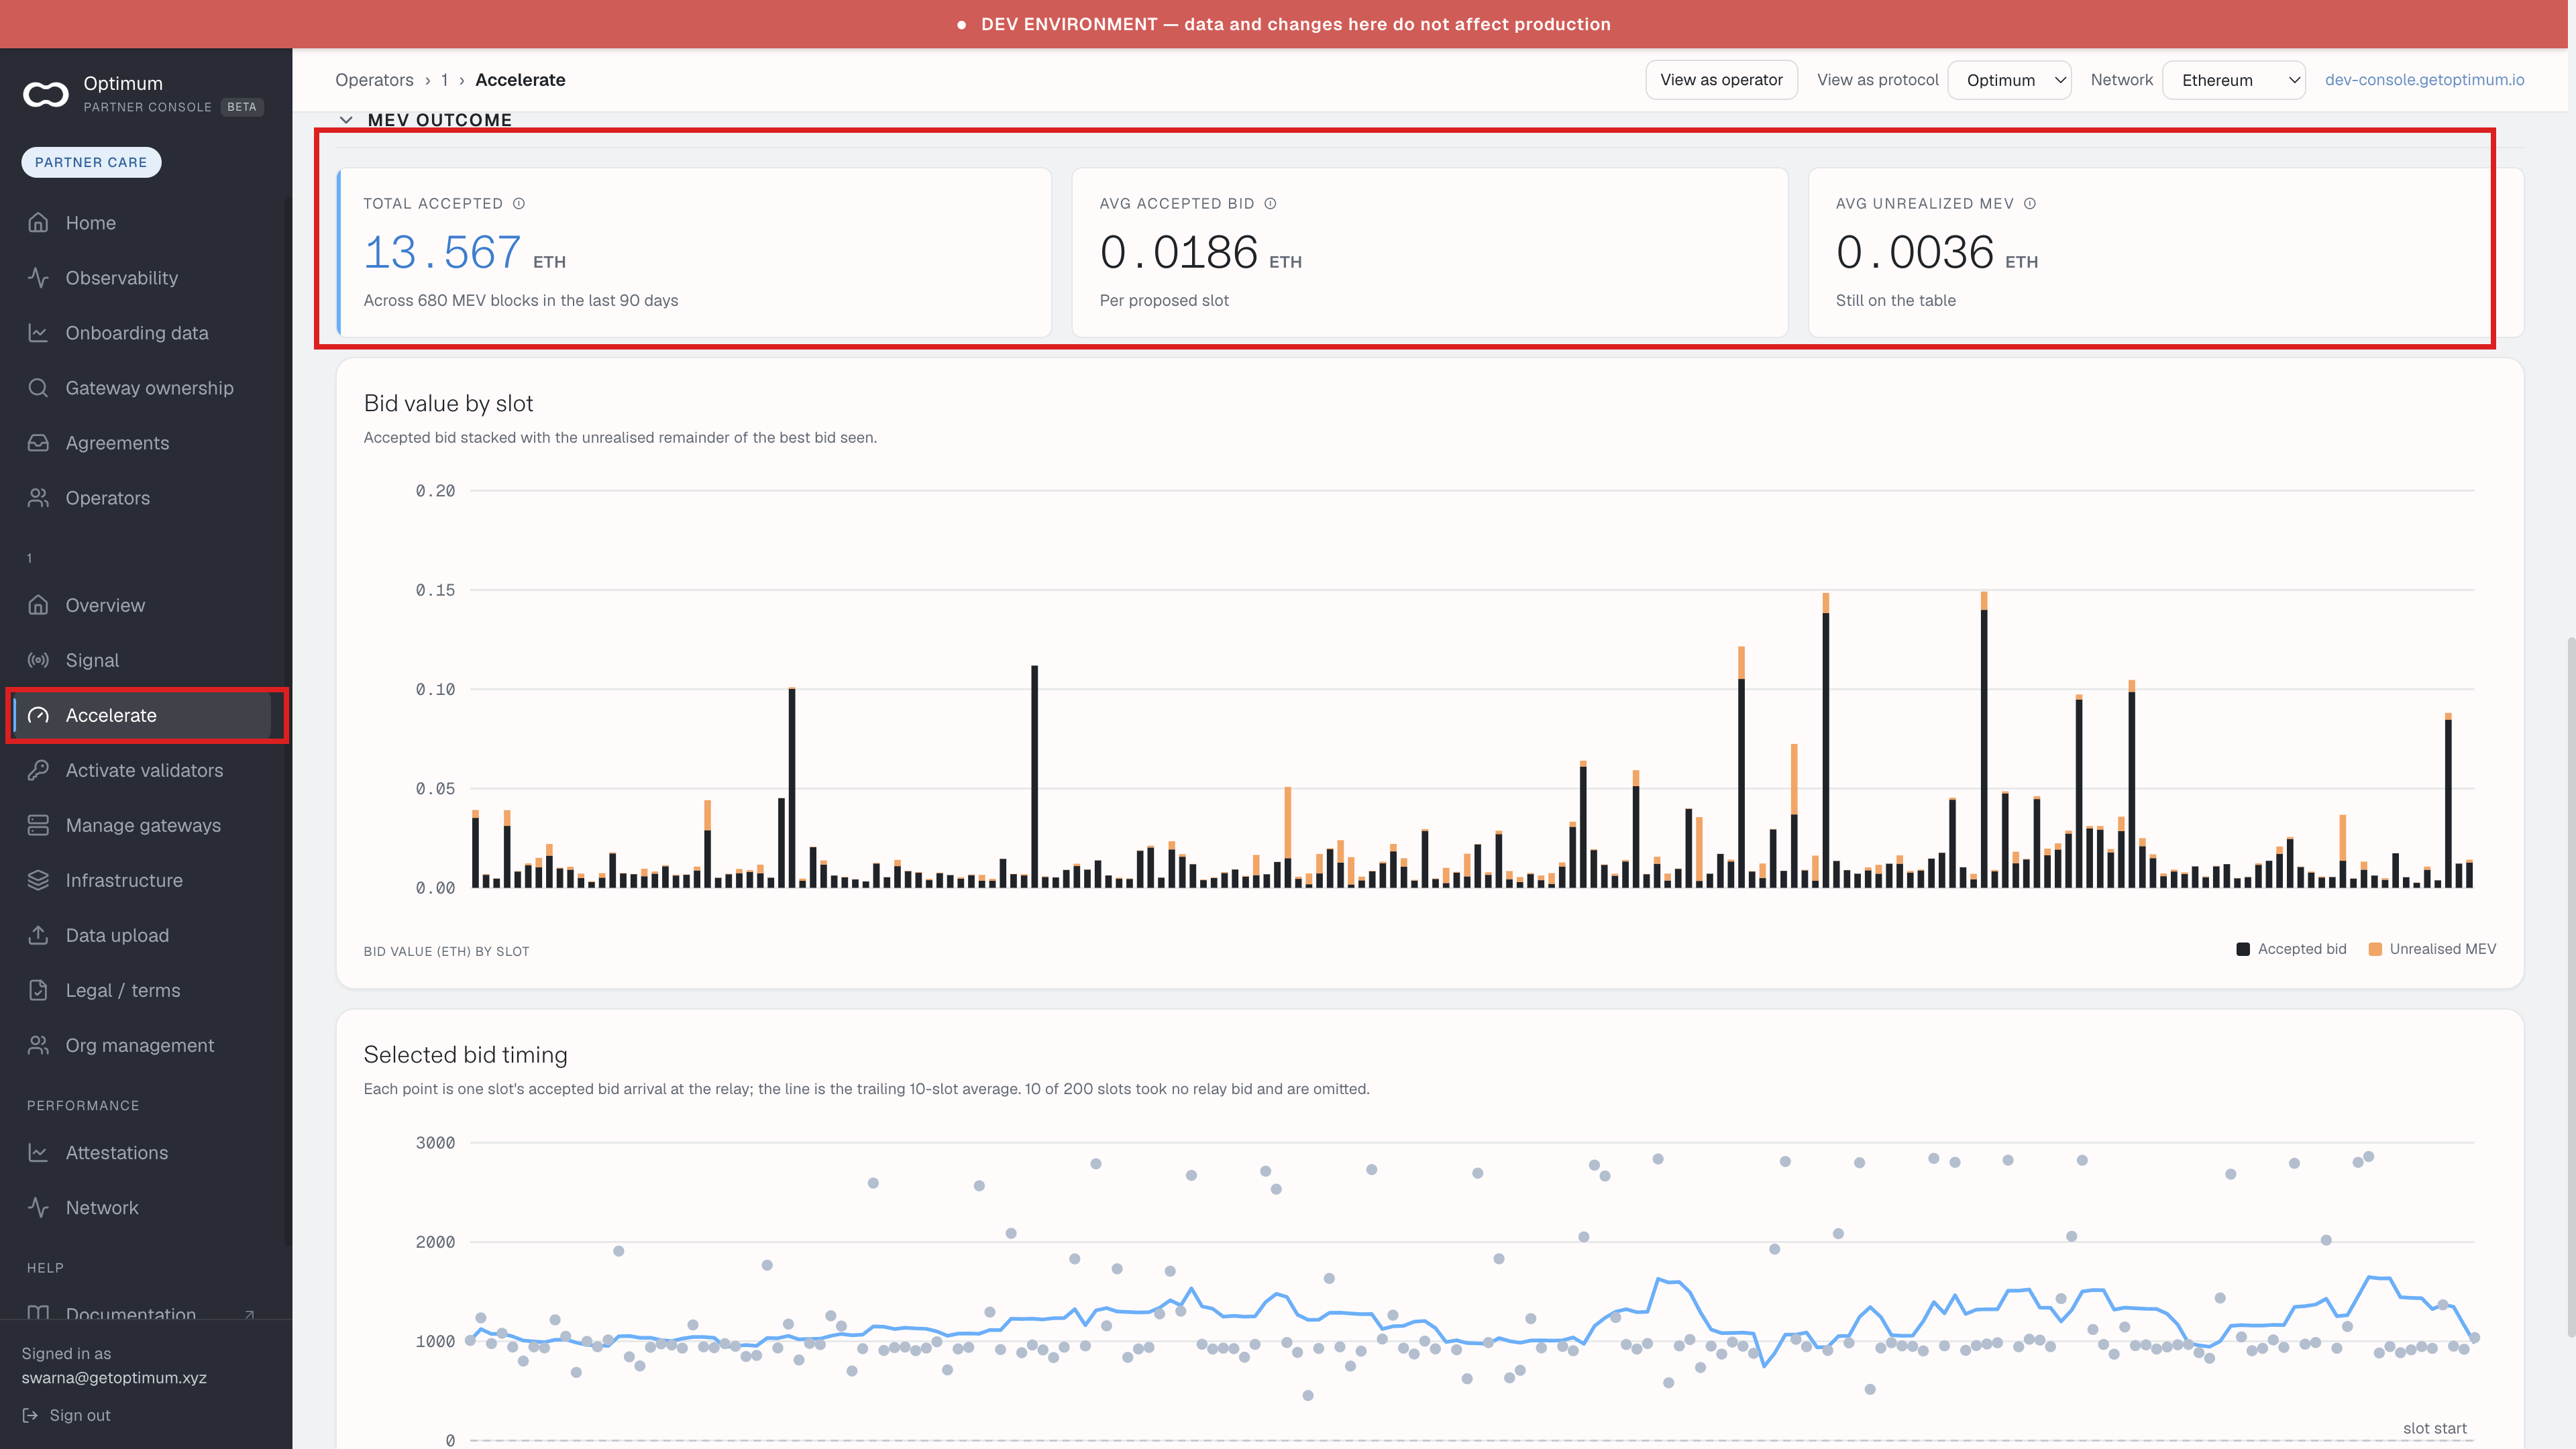The image size is (2576, 1449).
Task: Open the Network Ethereum dropdown
Action: pyautogui.click(x=2233, y=80)
